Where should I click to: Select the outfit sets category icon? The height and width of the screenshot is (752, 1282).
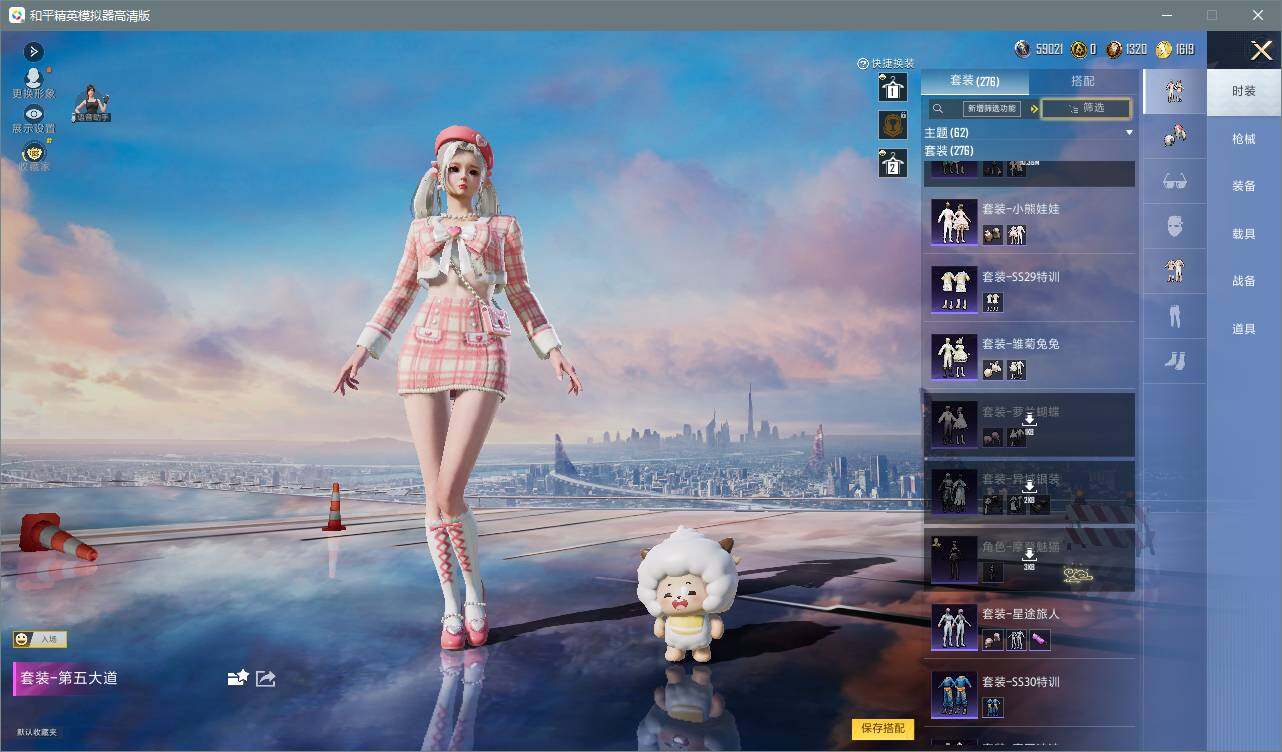click(x=1175, y=92)
